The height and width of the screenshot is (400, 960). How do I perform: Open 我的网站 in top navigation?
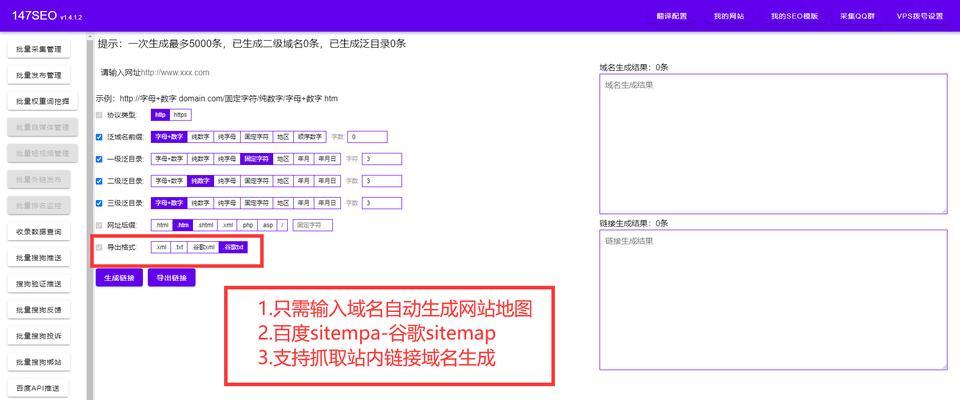(729, 17)
